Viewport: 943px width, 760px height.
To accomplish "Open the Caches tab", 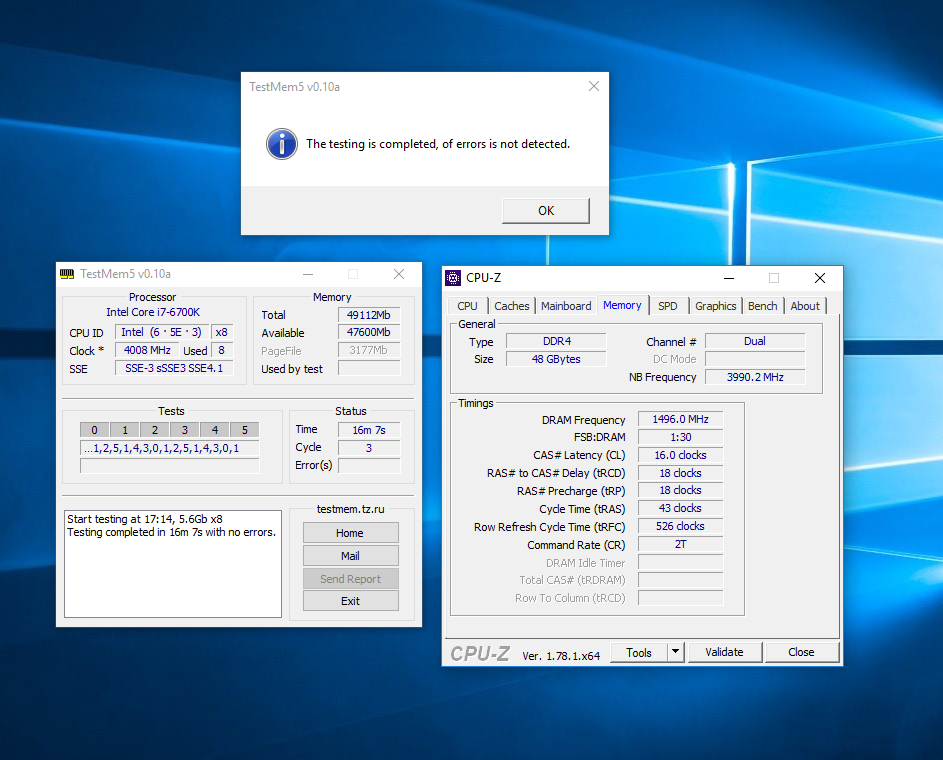I will 512,306.
